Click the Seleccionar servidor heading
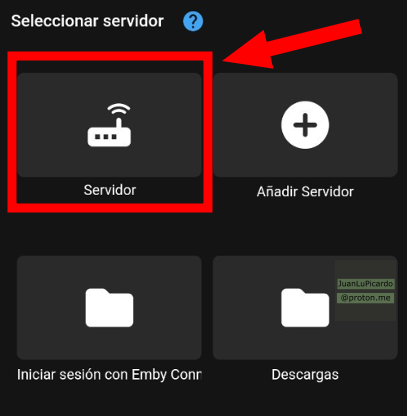 [x=87, y=21]
